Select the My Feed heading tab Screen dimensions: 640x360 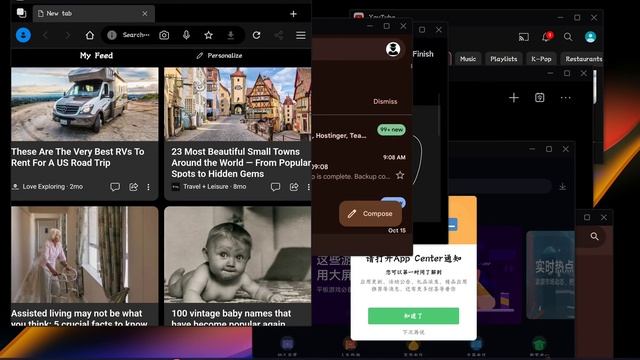[96, 56]
